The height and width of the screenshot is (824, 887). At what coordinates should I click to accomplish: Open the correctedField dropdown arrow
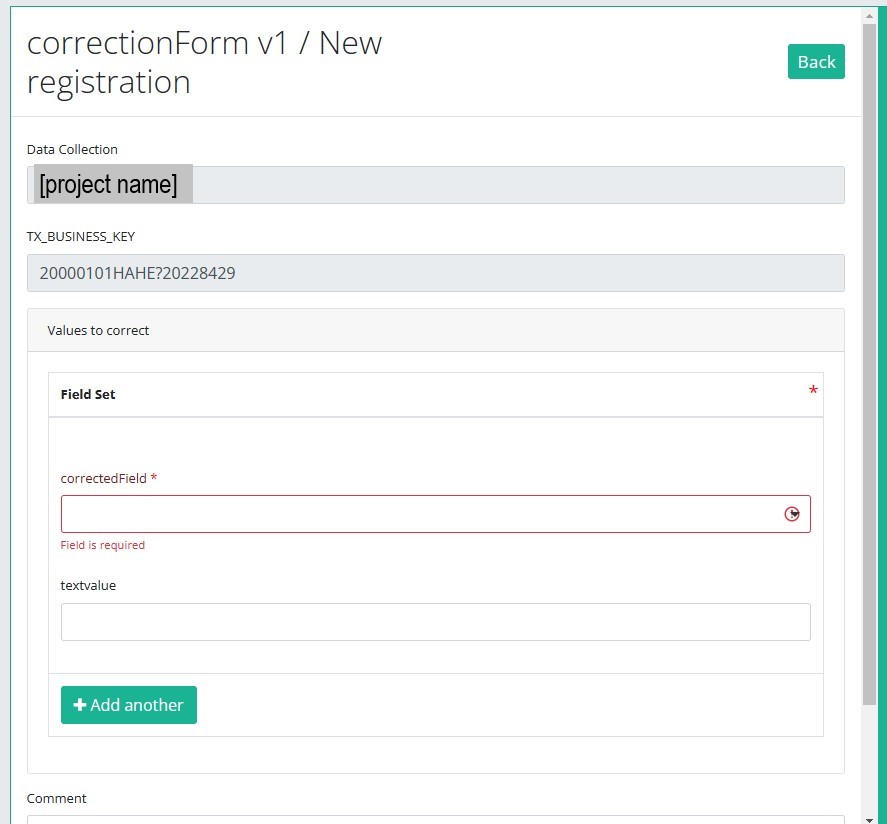[792, 514]
